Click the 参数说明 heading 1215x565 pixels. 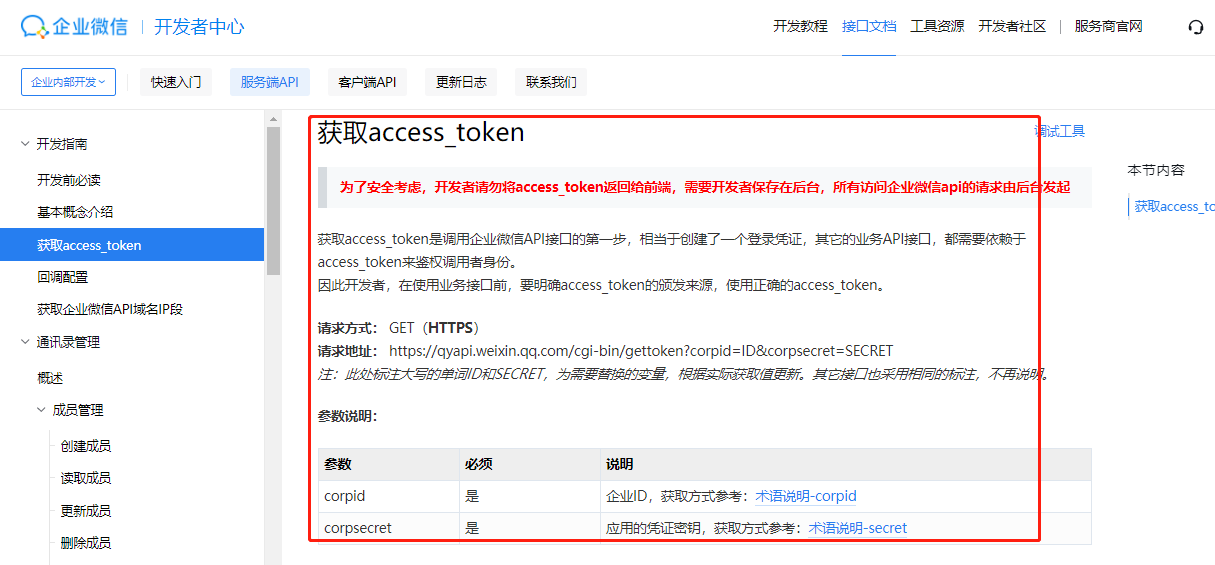coord(347,416)
